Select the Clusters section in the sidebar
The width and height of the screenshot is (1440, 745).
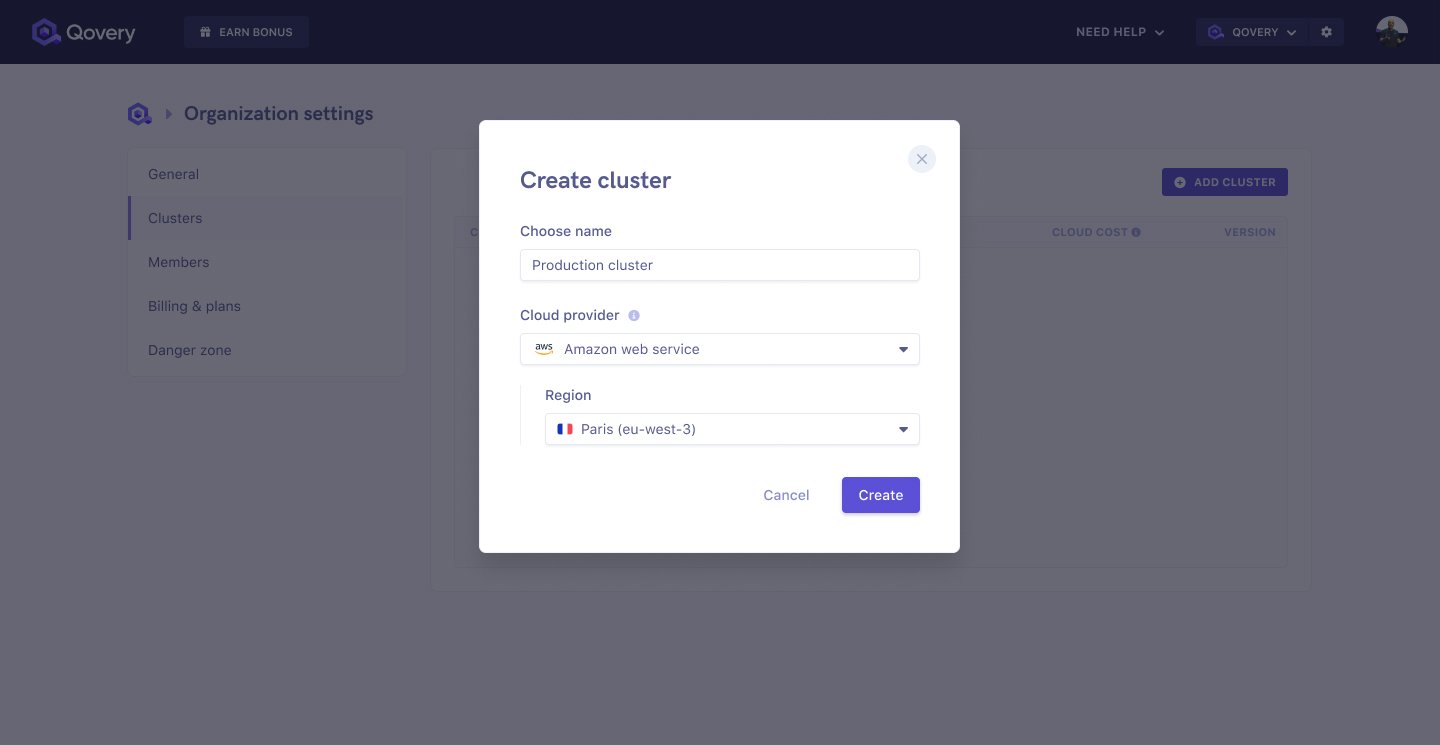[267, 218]
